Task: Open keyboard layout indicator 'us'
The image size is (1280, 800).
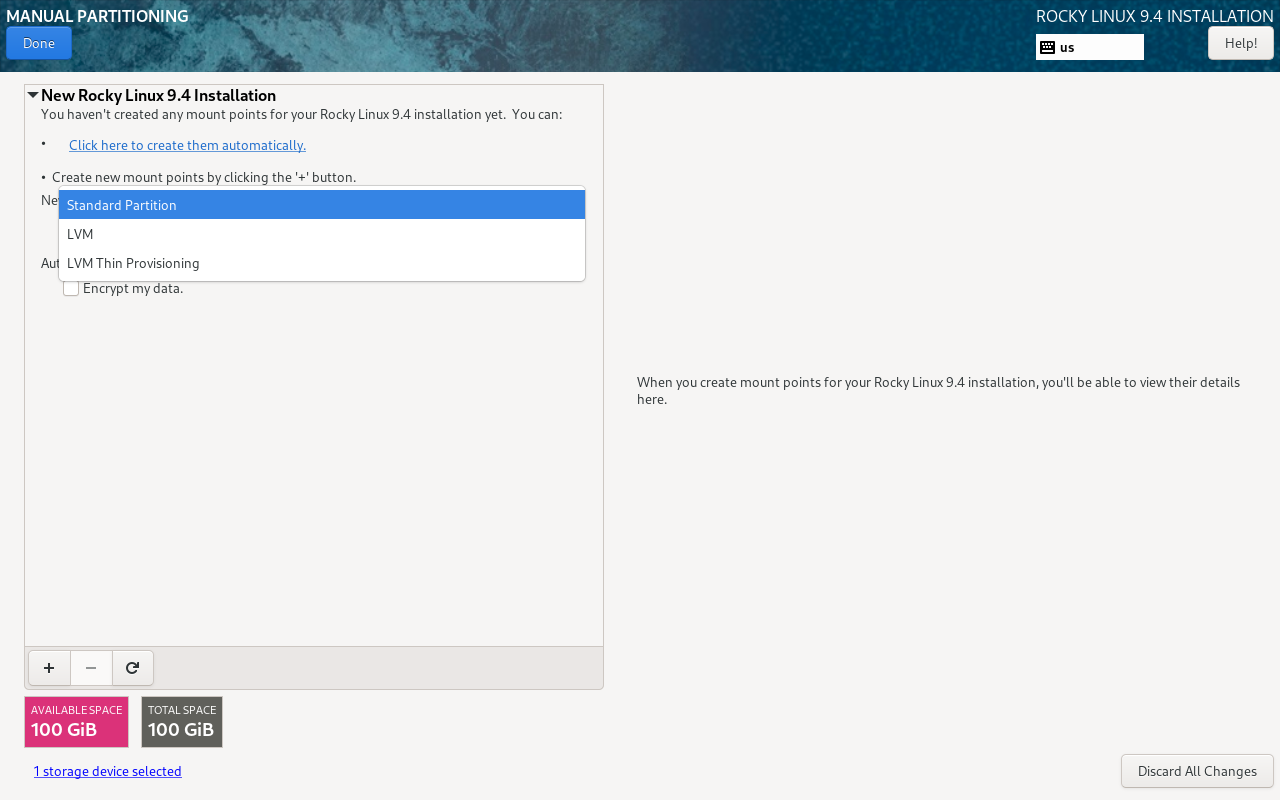Action: click(x=1090, y=47)
